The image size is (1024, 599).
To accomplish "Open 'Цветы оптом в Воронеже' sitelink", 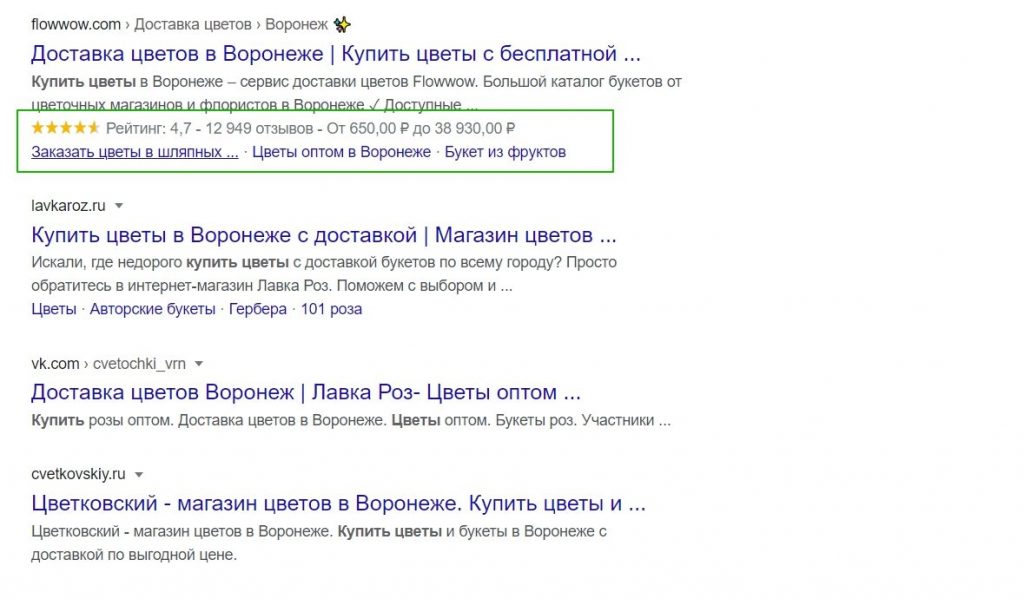I will [342, 152].
